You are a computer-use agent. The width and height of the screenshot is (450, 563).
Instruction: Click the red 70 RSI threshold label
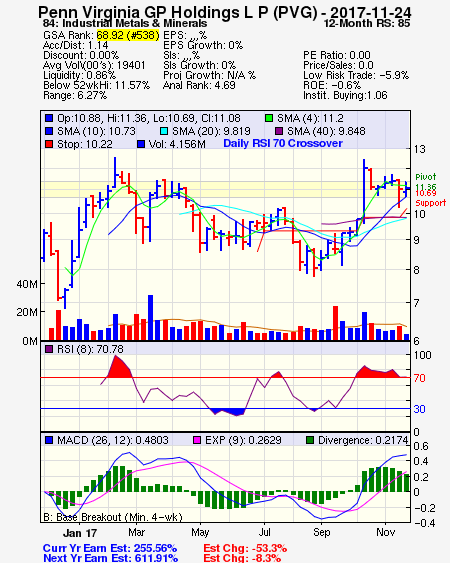(419, 378)
